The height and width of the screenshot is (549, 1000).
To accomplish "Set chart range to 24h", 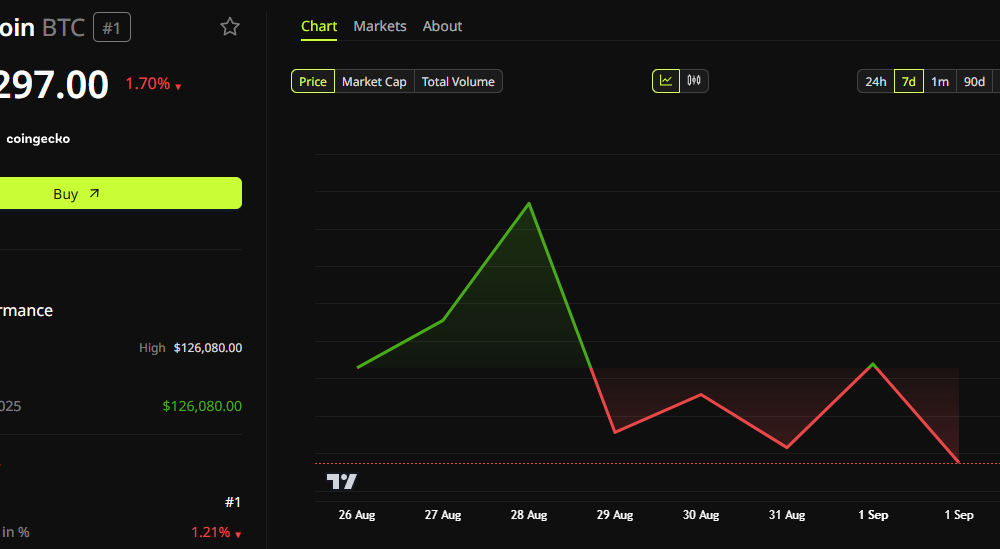I will point(876,82).
